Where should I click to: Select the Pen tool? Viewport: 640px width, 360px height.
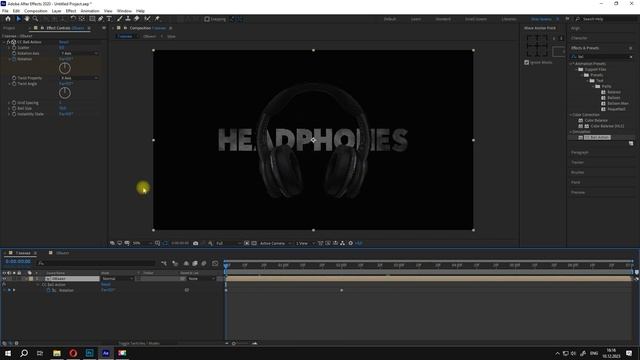pos(101,19)
